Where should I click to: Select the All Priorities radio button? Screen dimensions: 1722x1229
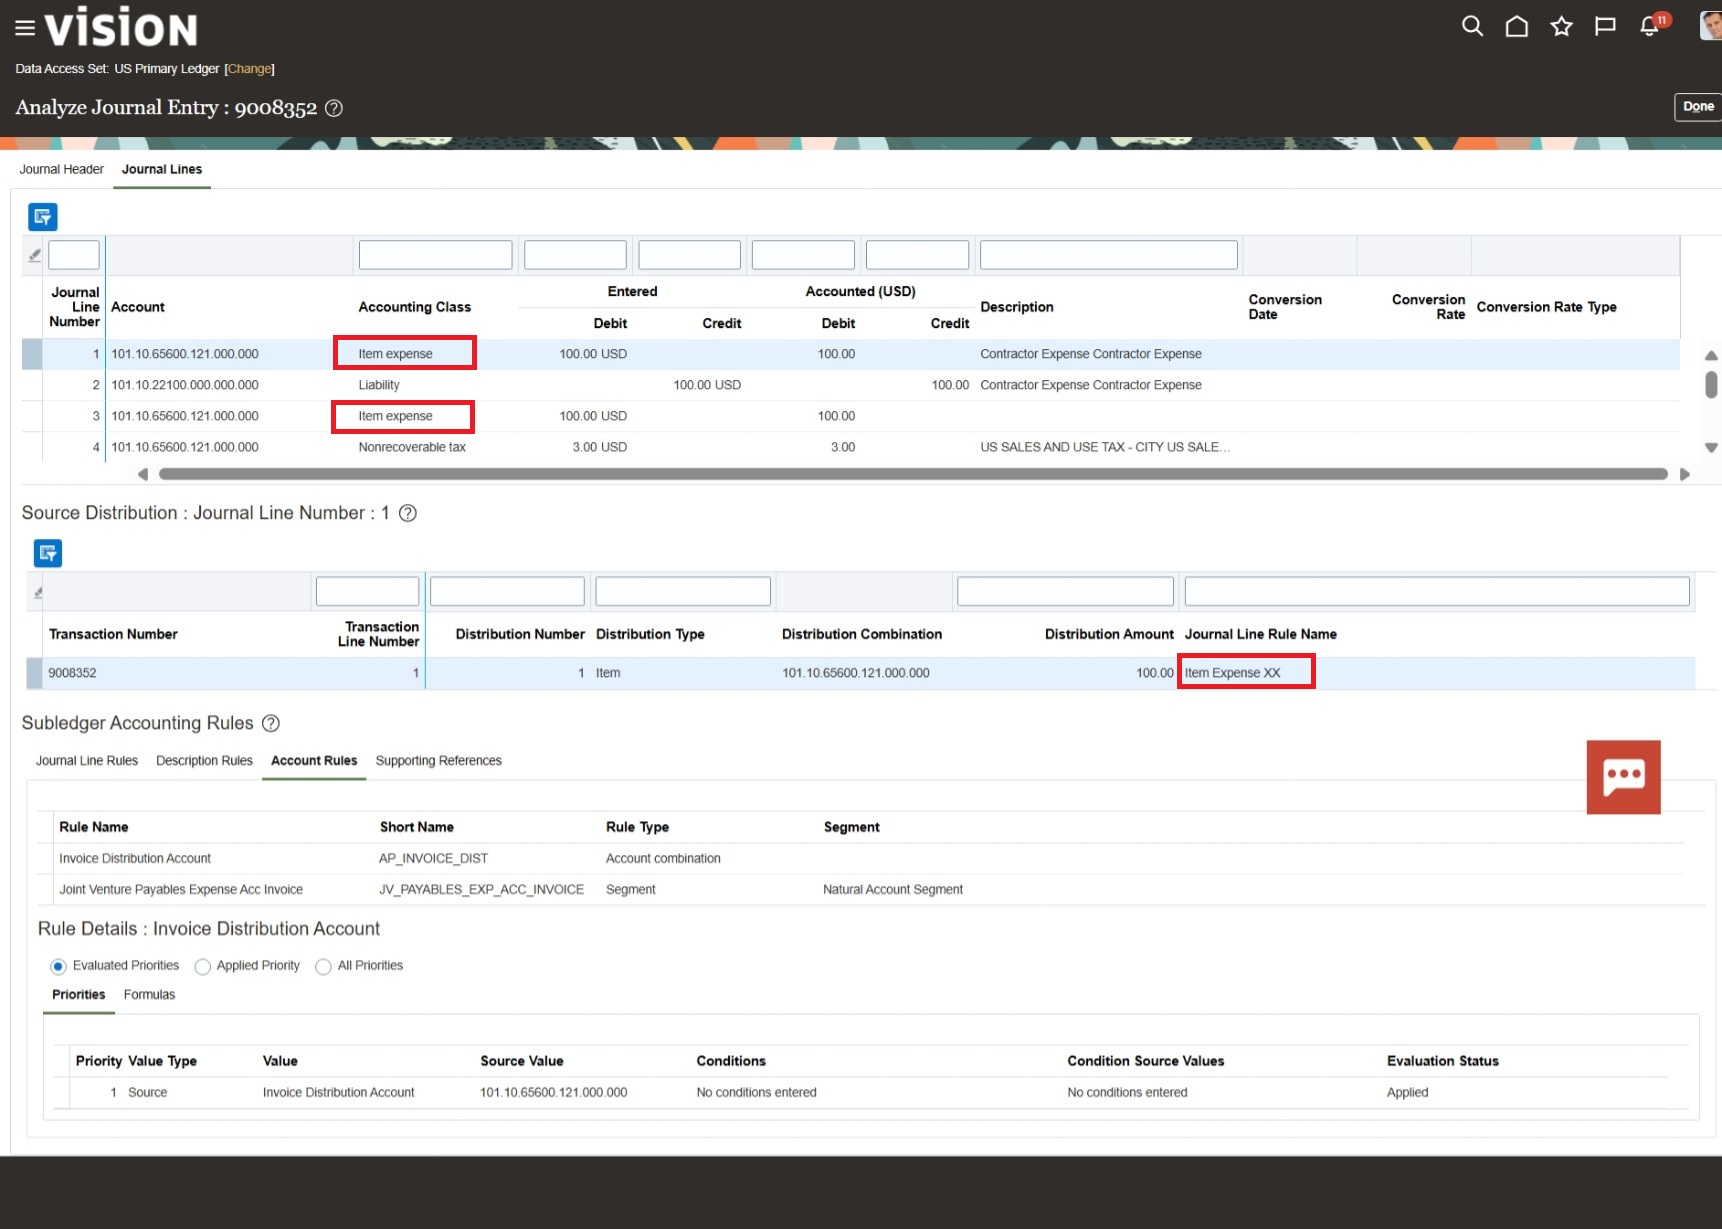[323, 966]
